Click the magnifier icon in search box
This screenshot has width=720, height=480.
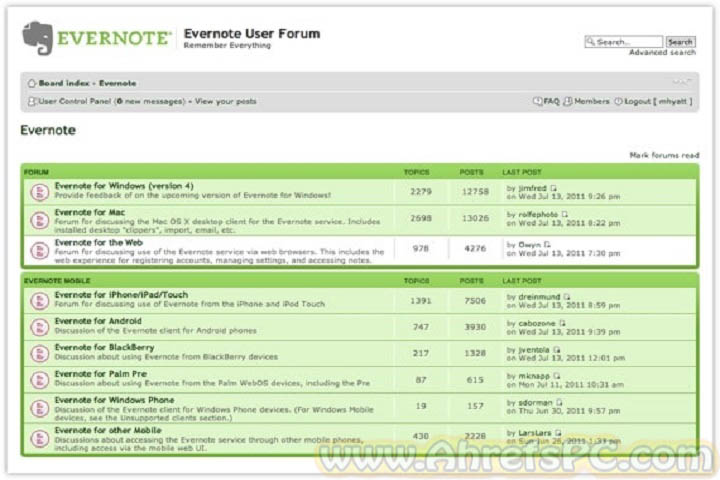[591, 42]
